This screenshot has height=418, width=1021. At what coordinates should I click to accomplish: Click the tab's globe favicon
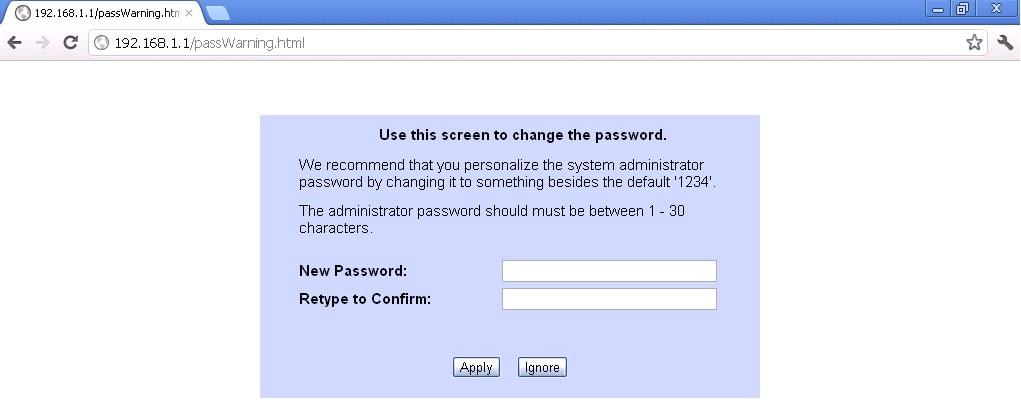(22, 13)
